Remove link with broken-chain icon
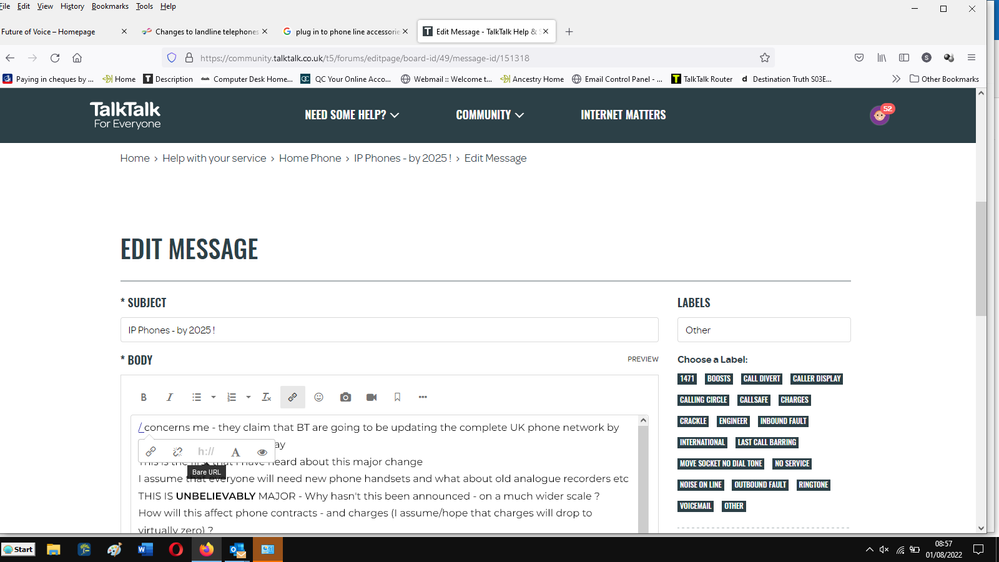This screenshot has height=562, width=999. 178,452
